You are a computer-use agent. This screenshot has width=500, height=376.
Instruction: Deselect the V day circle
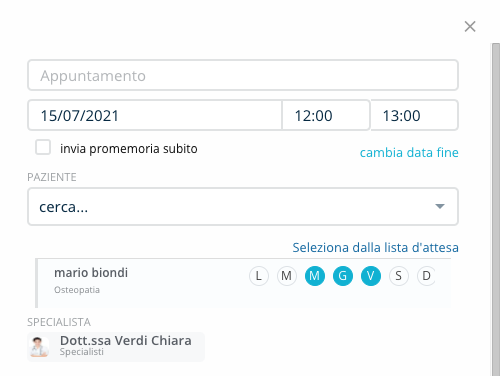tap(371, 276)
